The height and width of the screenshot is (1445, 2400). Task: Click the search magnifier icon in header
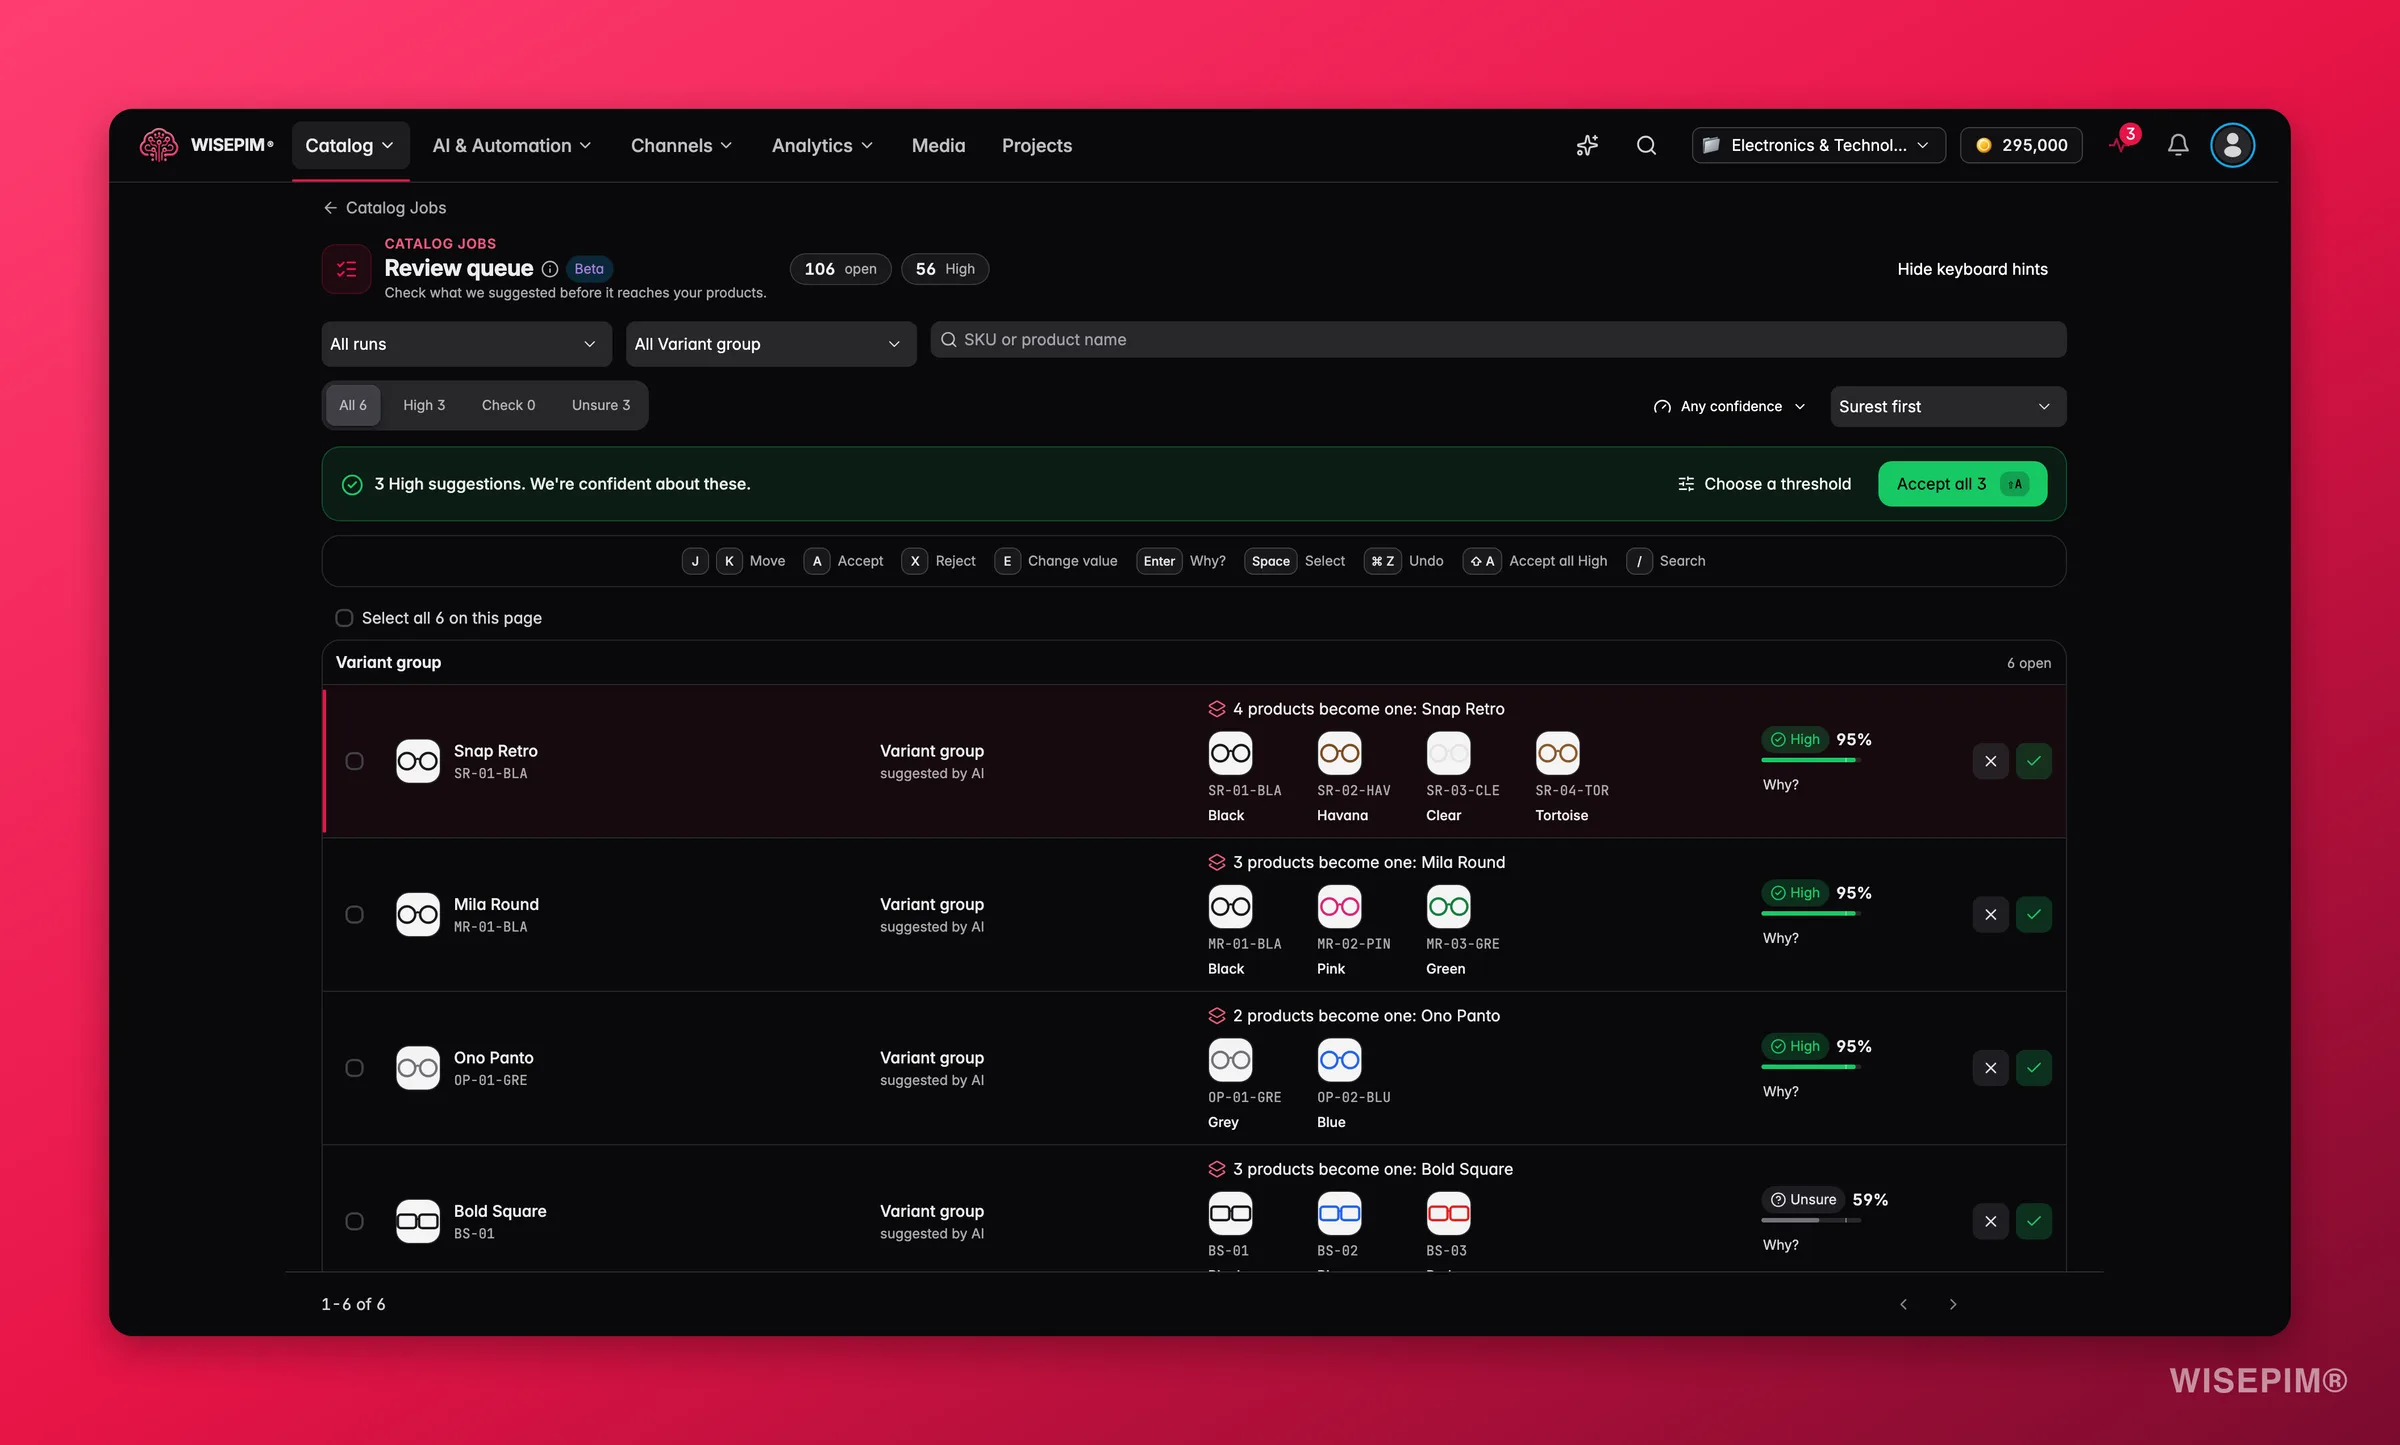point(1646,145)
